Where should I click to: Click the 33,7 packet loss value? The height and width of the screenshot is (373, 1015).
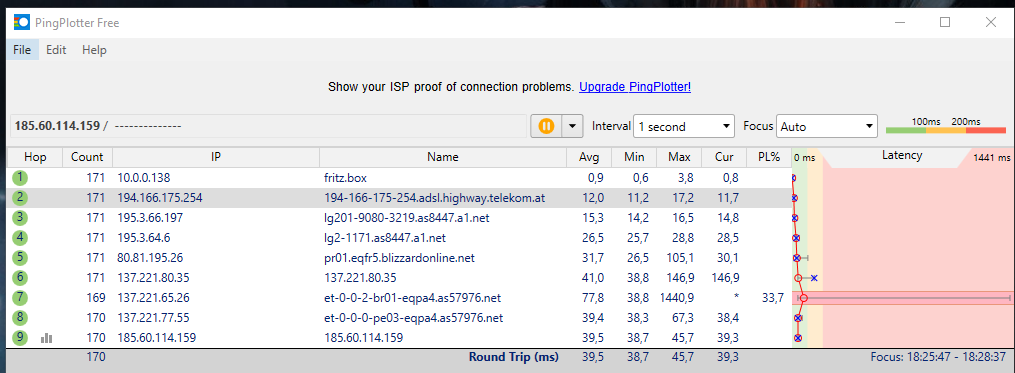click(774, 298)
